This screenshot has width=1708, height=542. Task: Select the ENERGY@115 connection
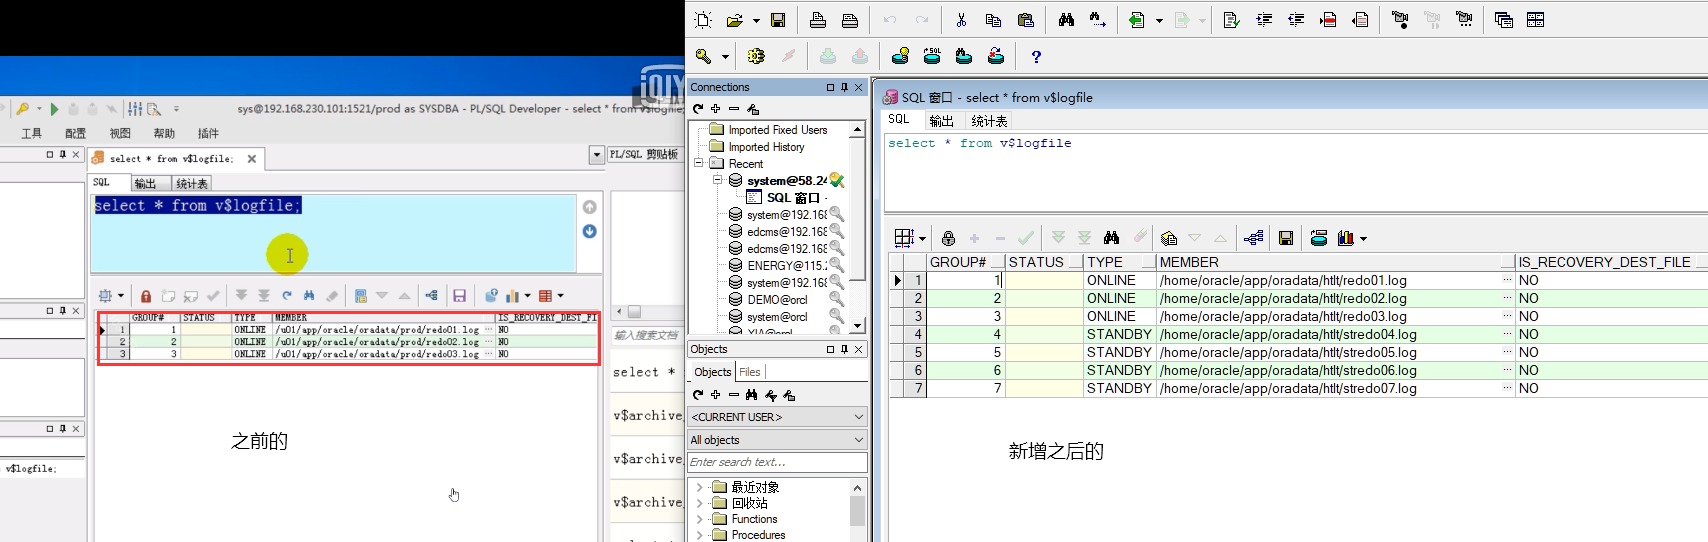coord(786,266)
